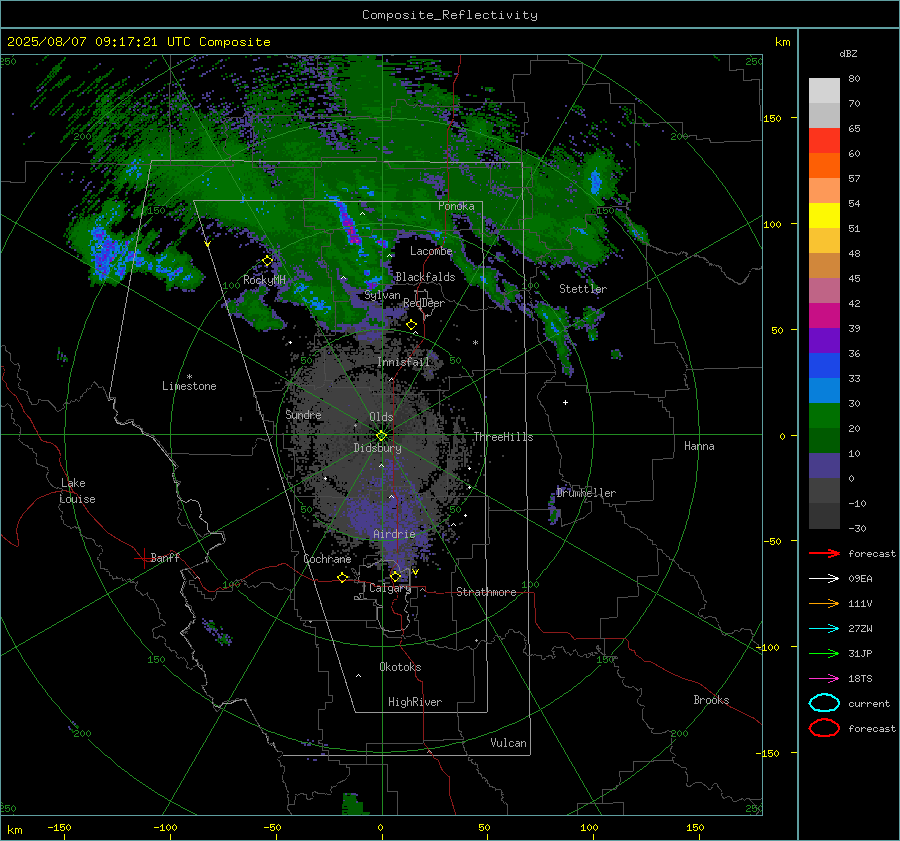Viewport: 900px width, 841px height.
Task: Select the slate-purple swatch between 10 and 0
Action: pyautogui.click(x=824, y=466)
